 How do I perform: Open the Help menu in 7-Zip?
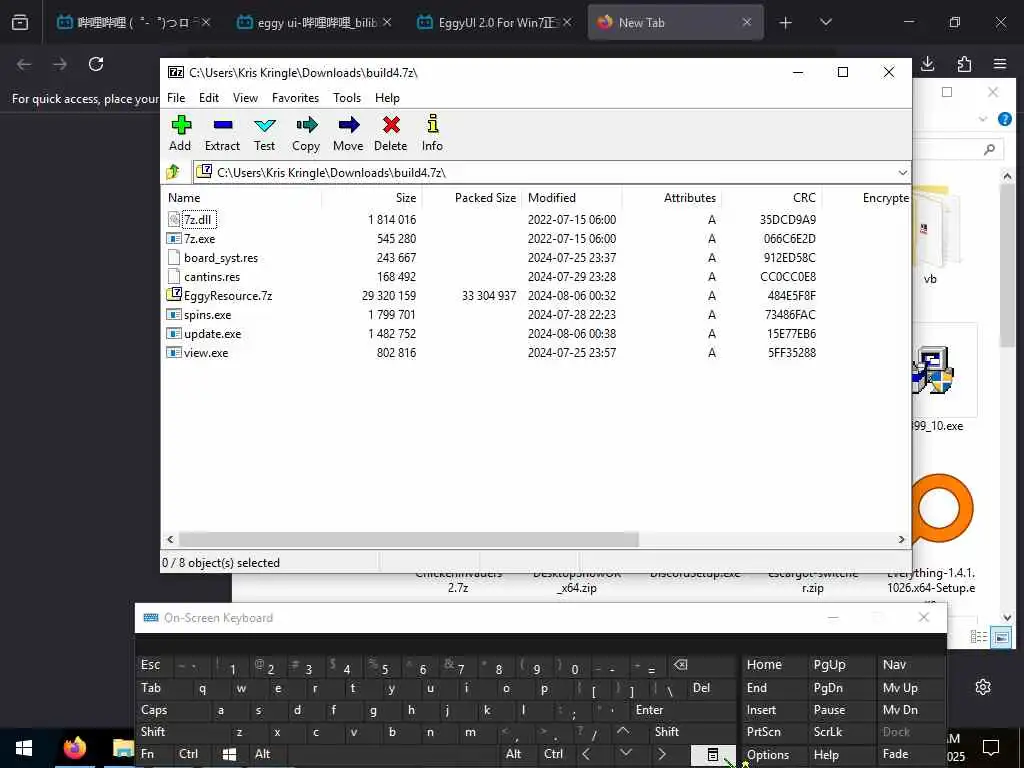point(387,97)
